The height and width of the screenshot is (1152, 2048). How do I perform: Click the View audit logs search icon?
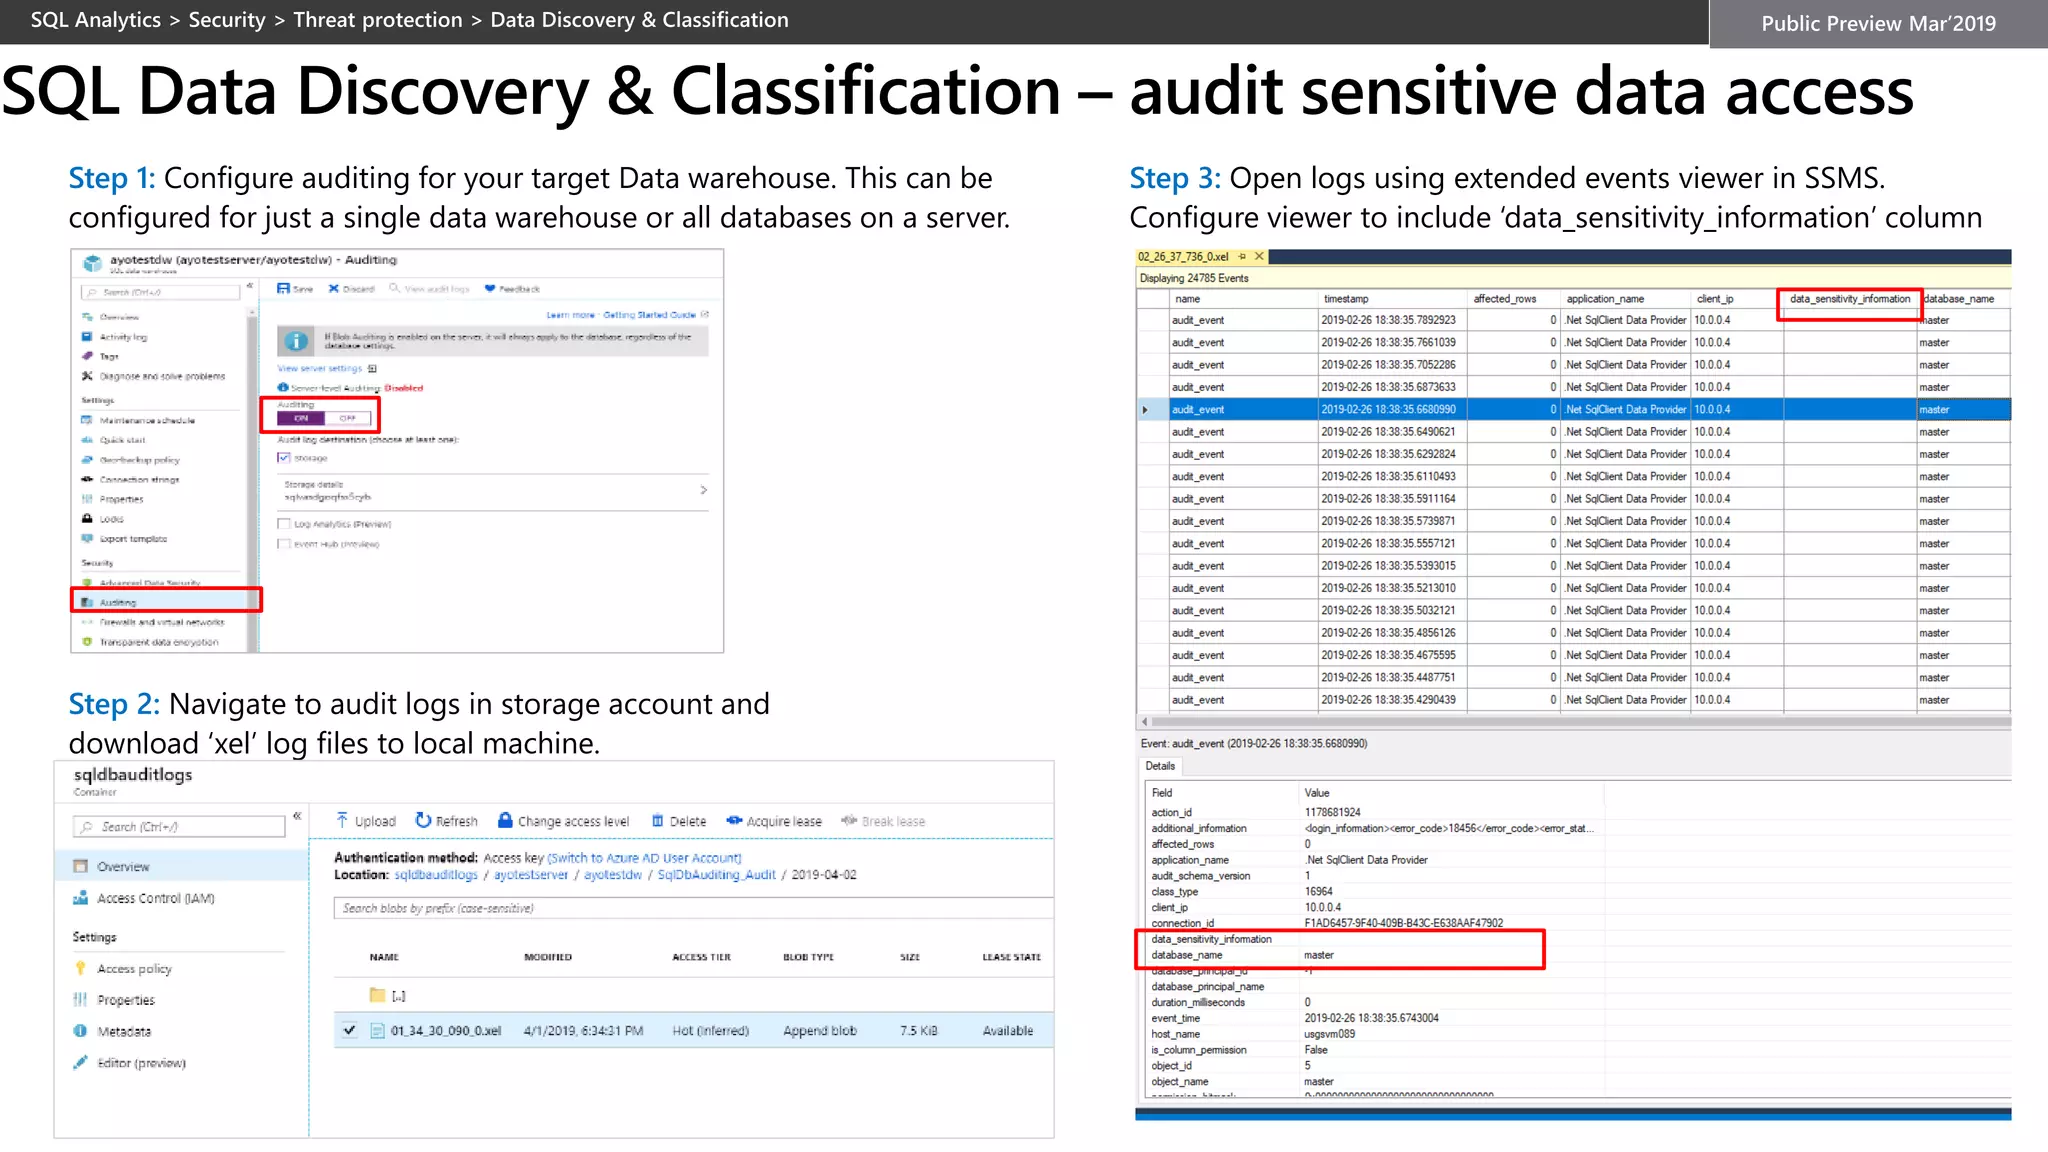[394, 288]
